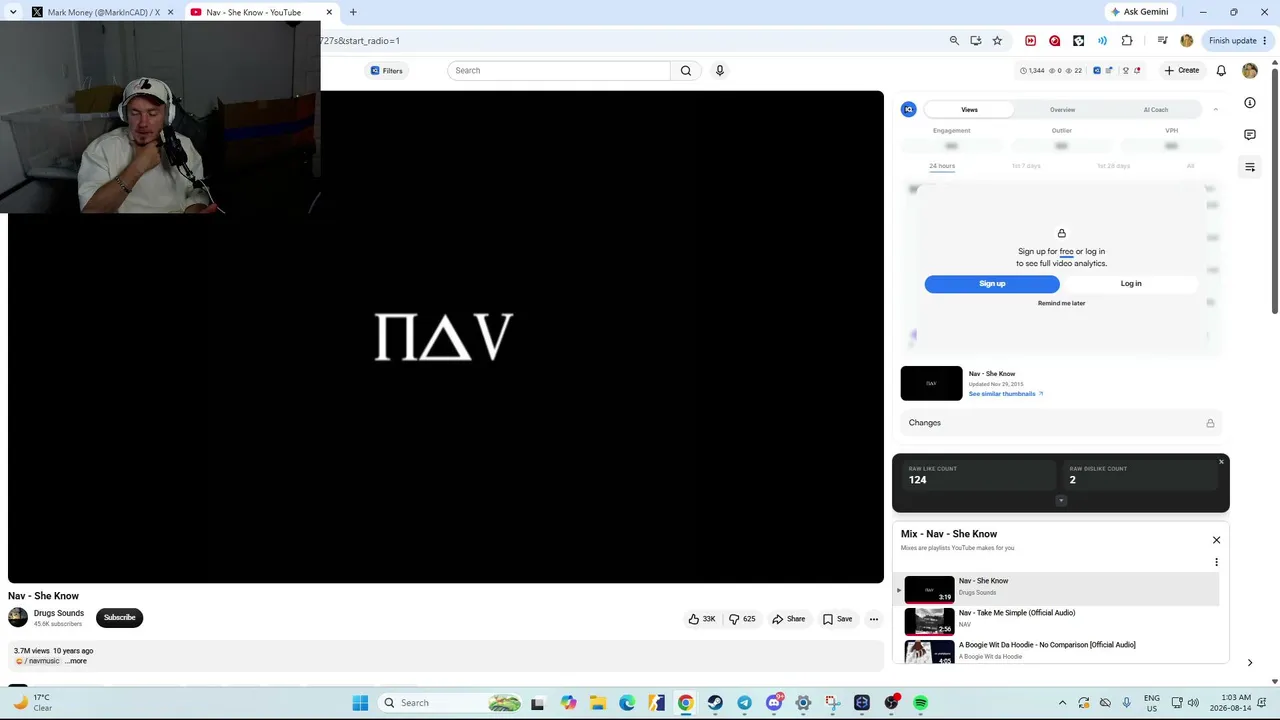Screen dimensions: 1280x720
Task: Open the Chrome tab search dropdown
Action: [13, 12]
